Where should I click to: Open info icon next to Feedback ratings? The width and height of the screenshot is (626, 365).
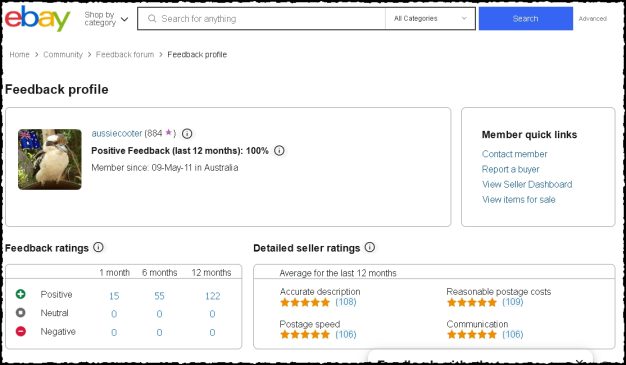pyautogui.click(x=98, y=247)
